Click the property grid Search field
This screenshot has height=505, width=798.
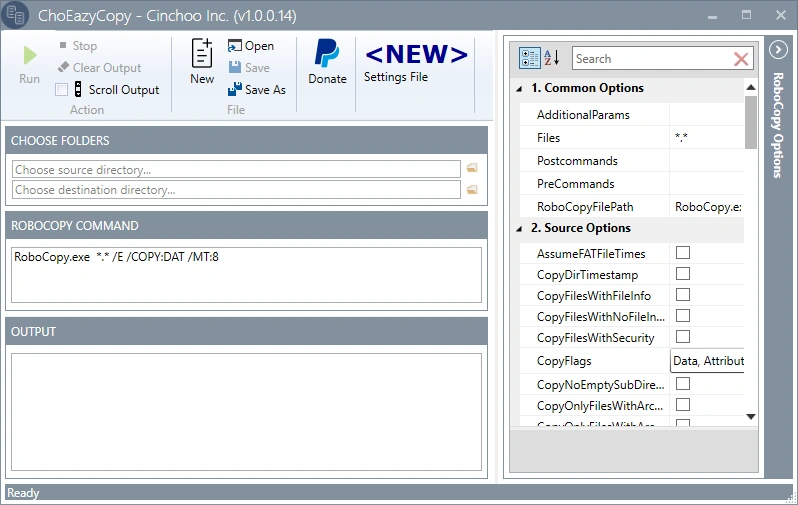tap(652, 59)
